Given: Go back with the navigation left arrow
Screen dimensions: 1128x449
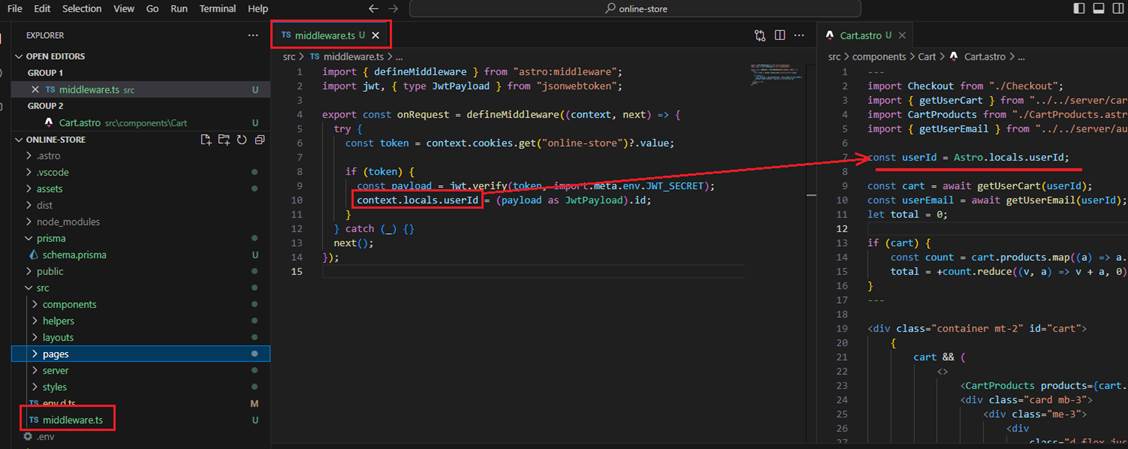Looking at the screenshot, I should point(373,9).
